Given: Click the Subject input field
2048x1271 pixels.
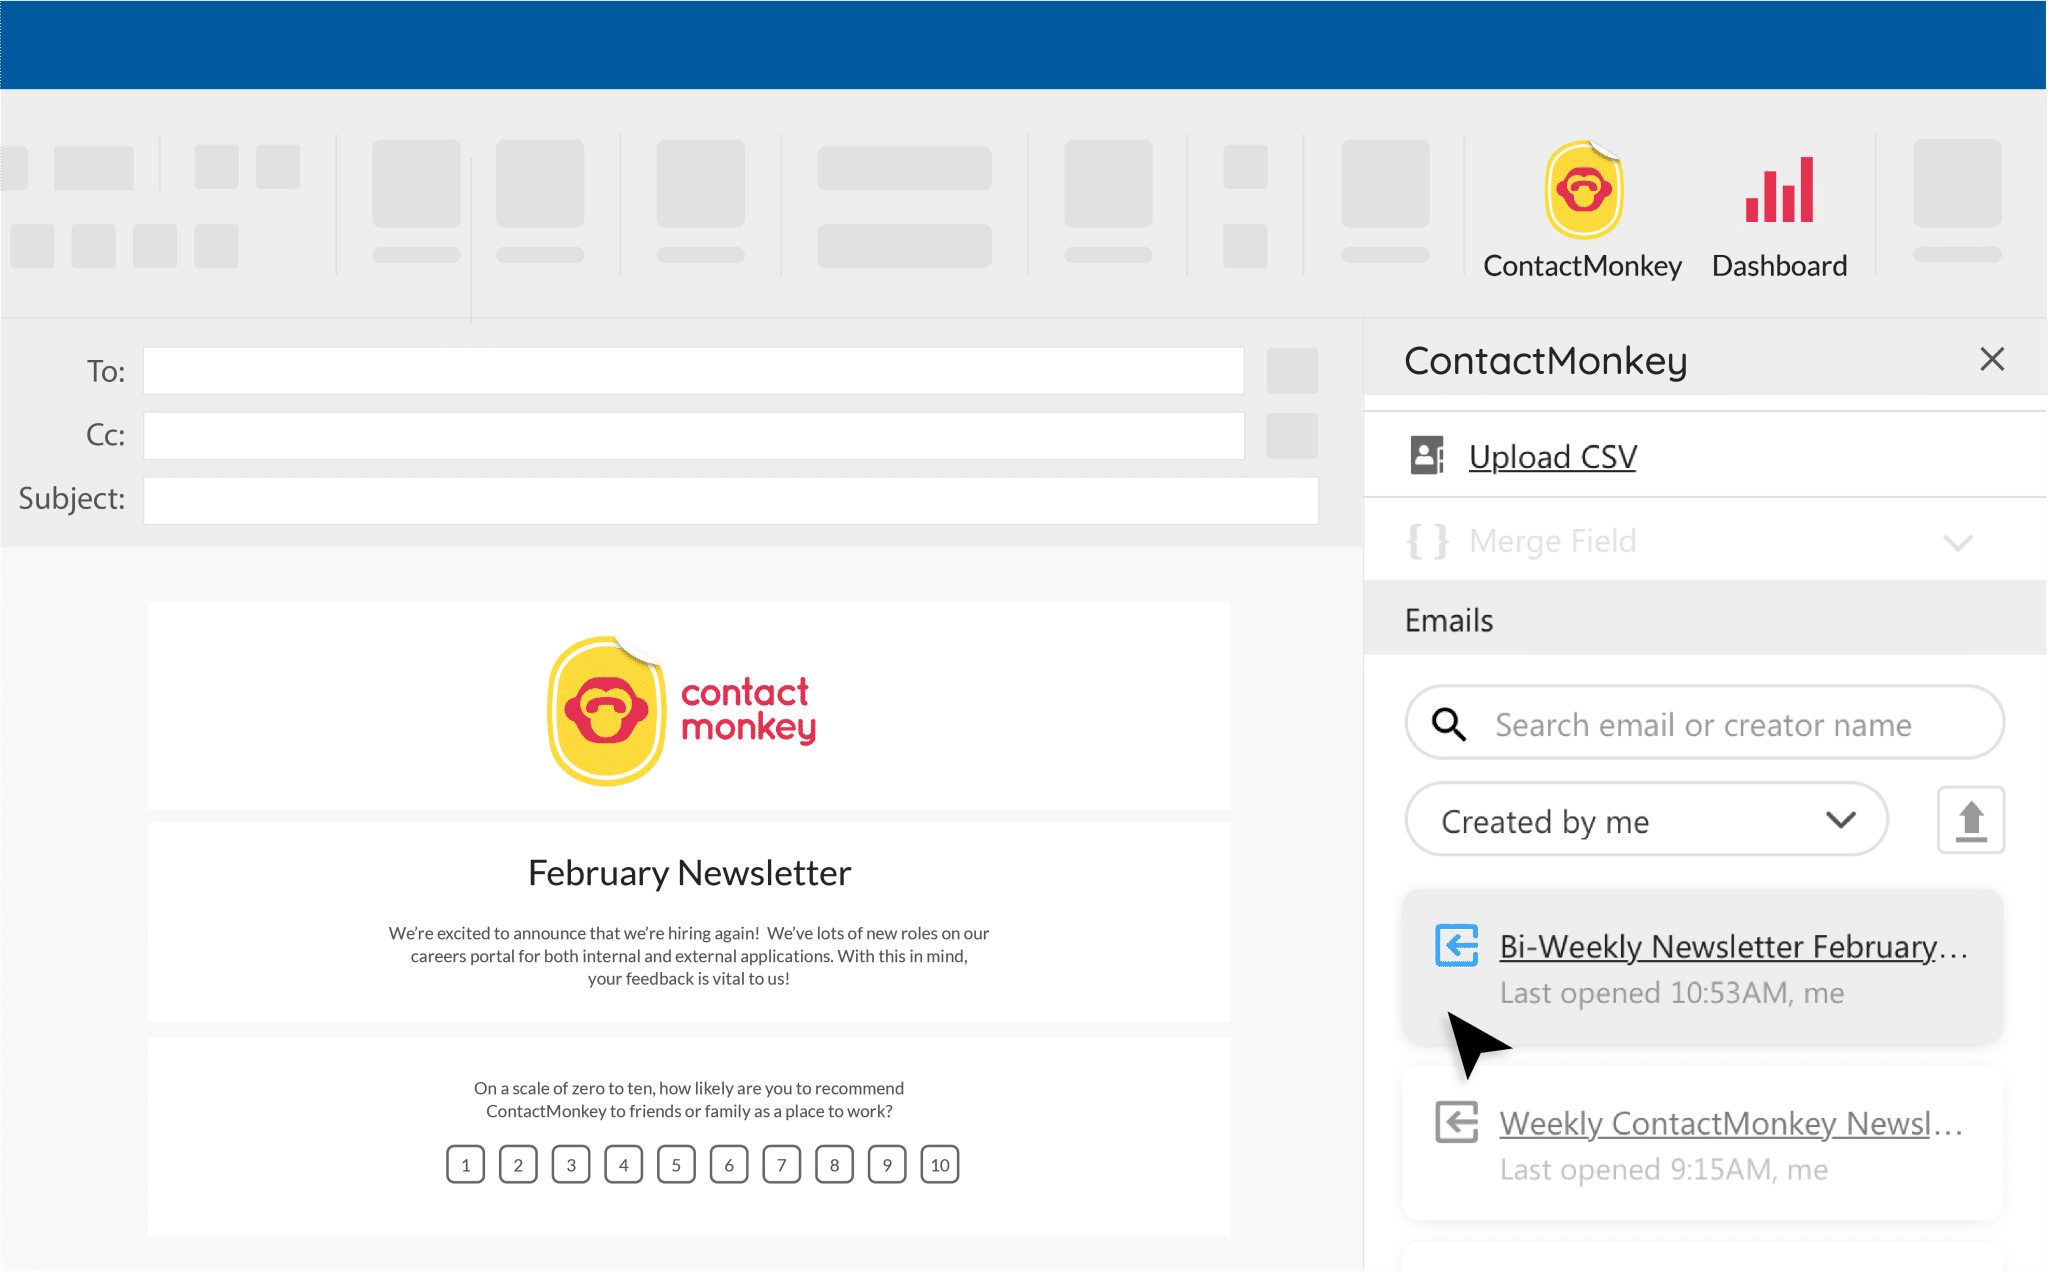Looking at the screenshot, I should coord(730,496).
